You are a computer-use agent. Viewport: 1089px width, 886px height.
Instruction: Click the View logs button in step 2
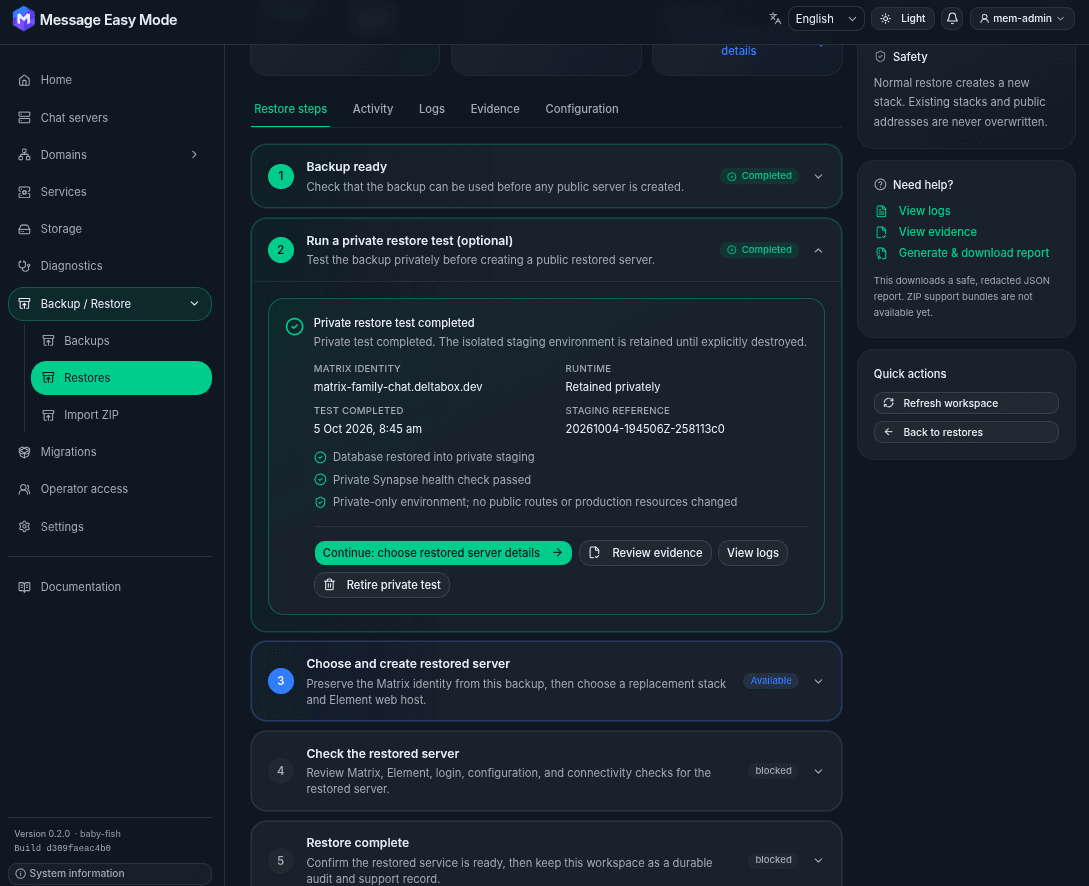(x=752, y=553)
